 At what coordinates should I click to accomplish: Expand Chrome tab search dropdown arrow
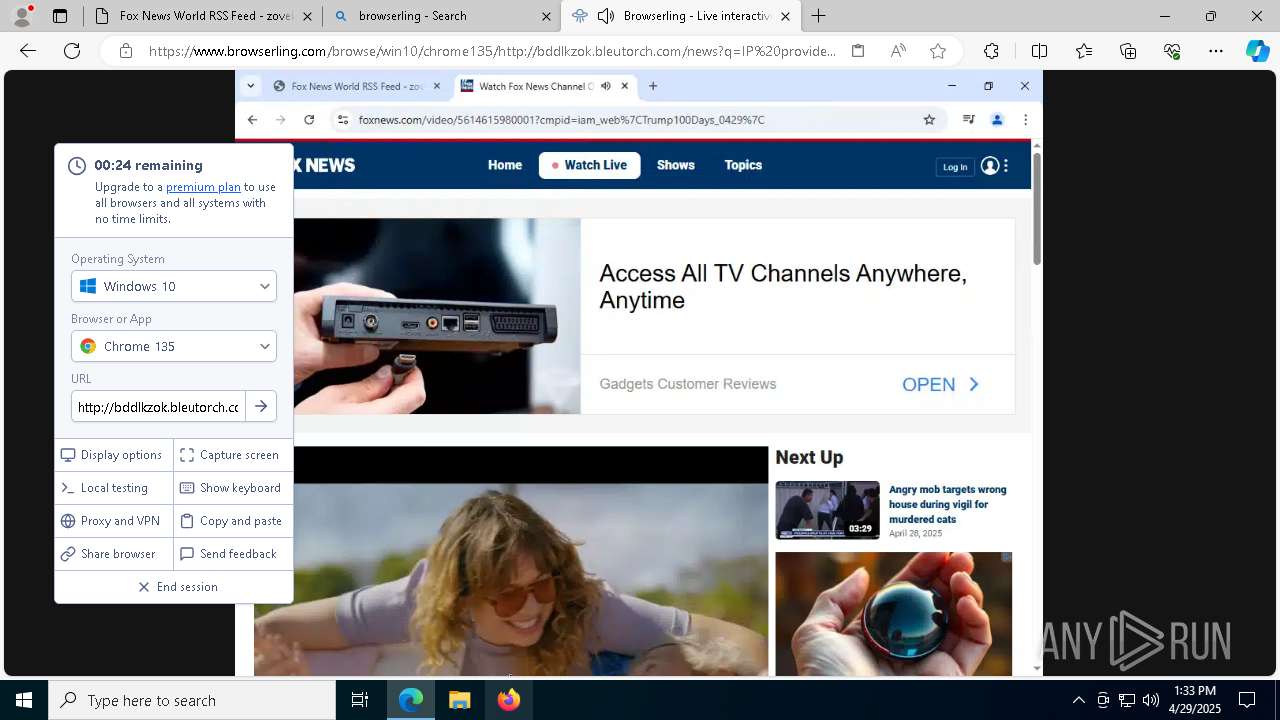point(251,86)
